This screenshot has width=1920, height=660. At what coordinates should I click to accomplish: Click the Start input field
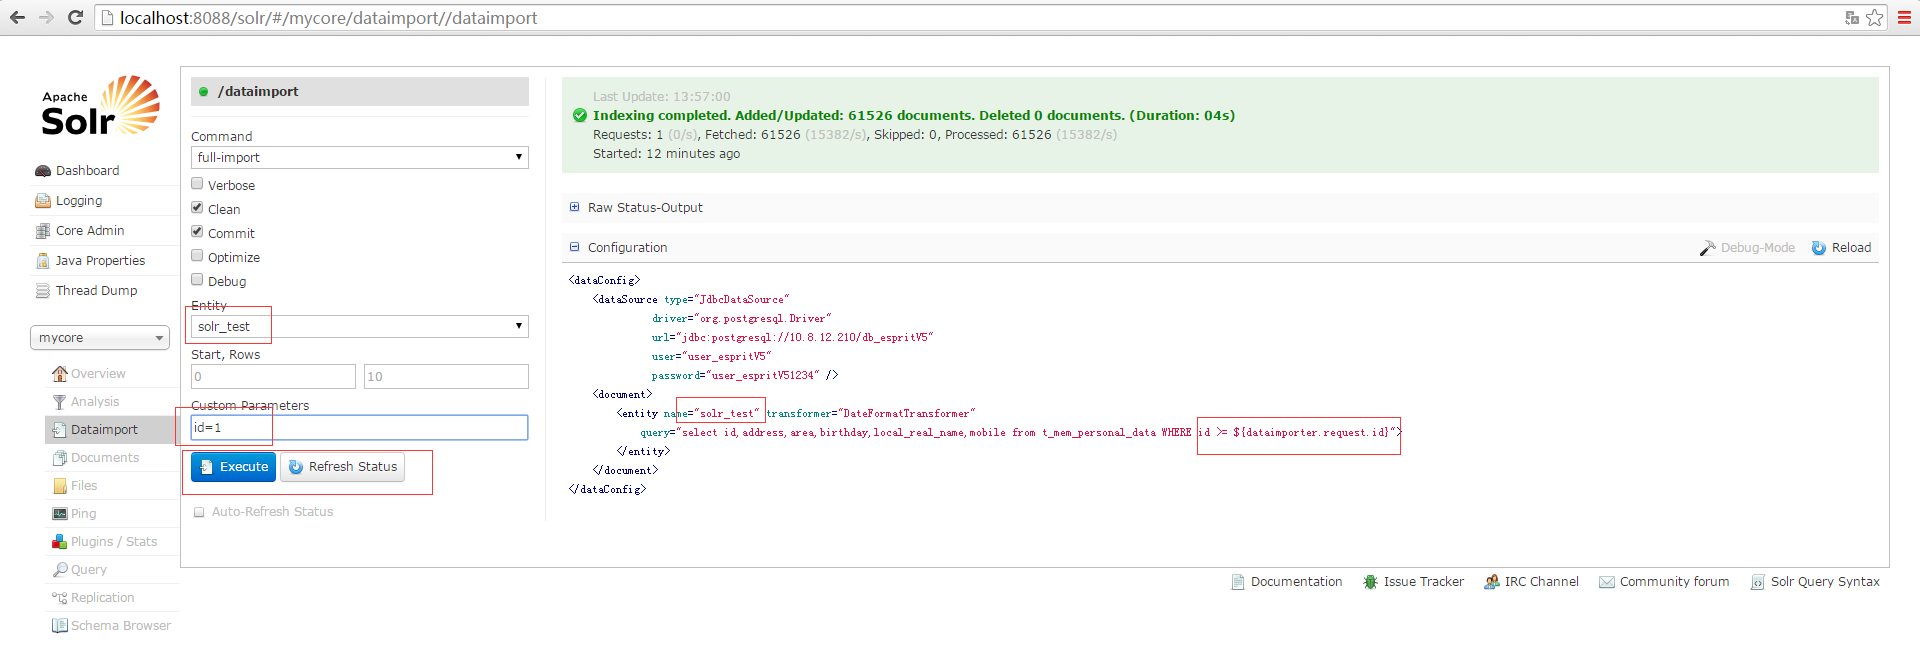273,377
